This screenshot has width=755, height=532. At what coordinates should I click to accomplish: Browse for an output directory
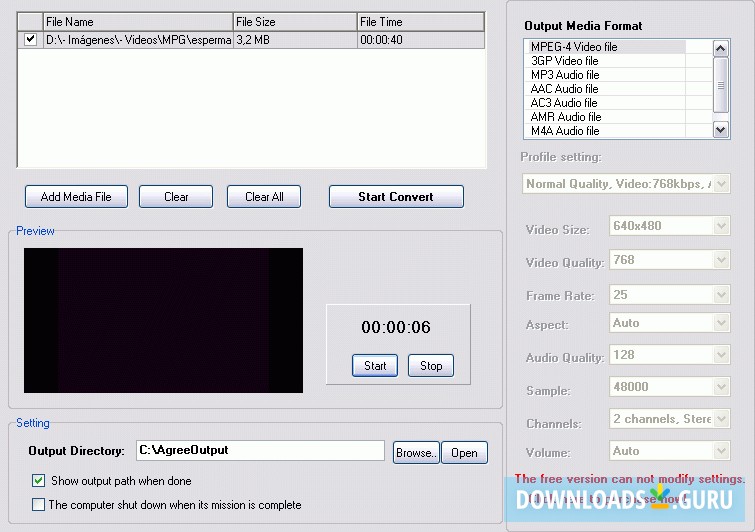coord(416,453)
